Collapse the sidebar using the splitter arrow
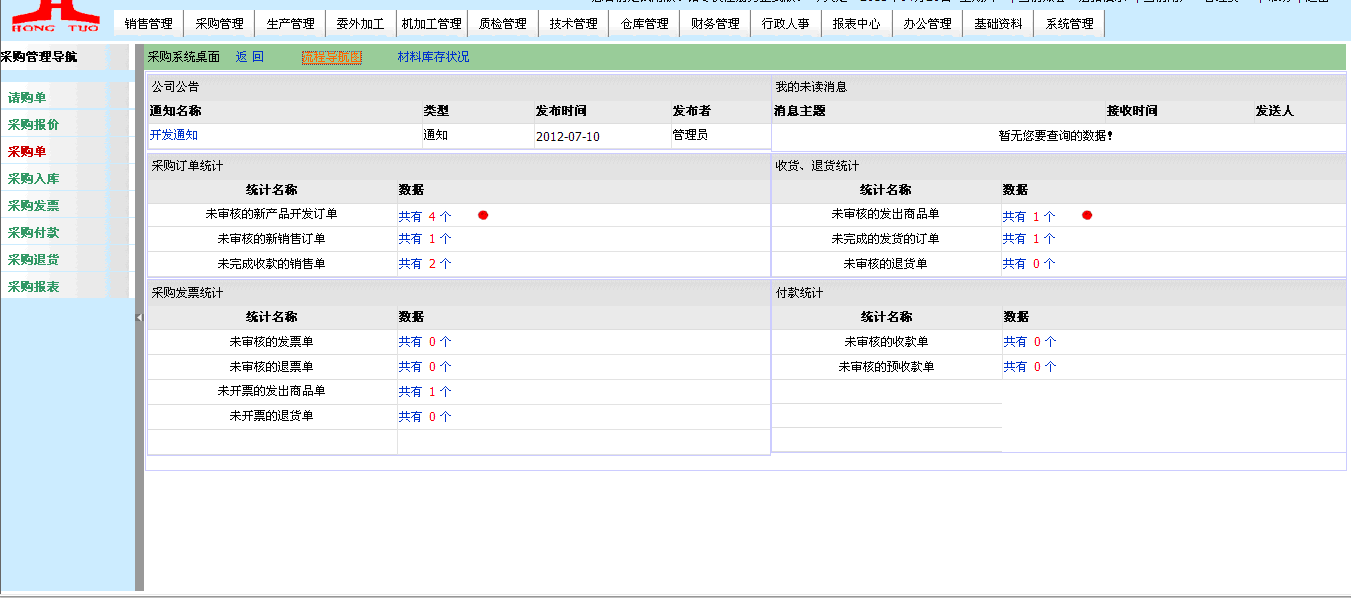Image resolution: width=1351 pixels, height=598 pixels. coord(139,317)
